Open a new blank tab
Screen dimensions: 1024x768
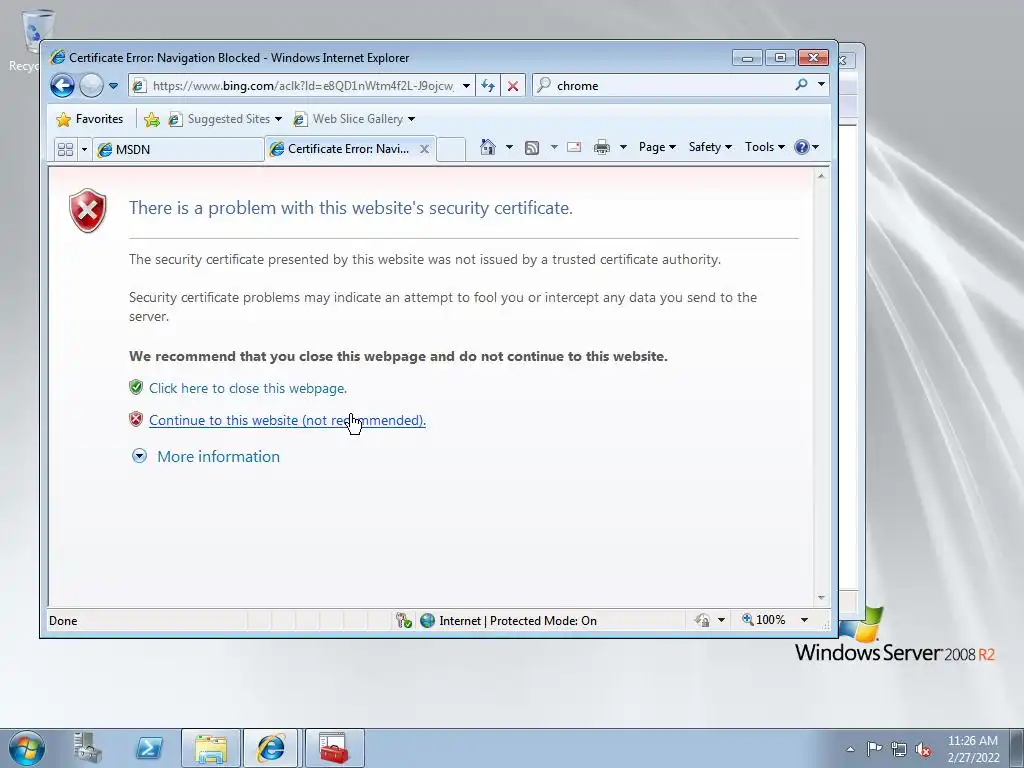pos(451,150)
